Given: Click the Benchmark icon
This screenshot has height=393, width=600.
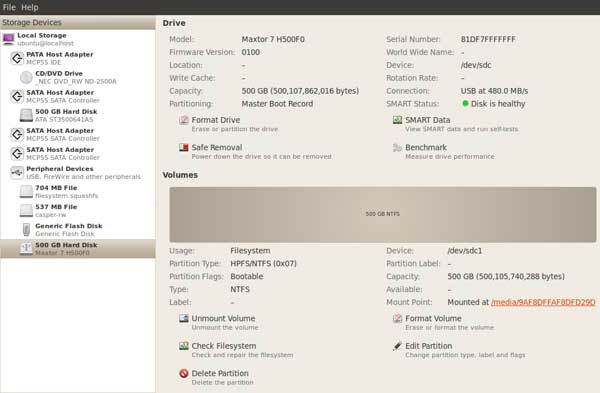Looking at the screenshot, I should pos(398,148).
